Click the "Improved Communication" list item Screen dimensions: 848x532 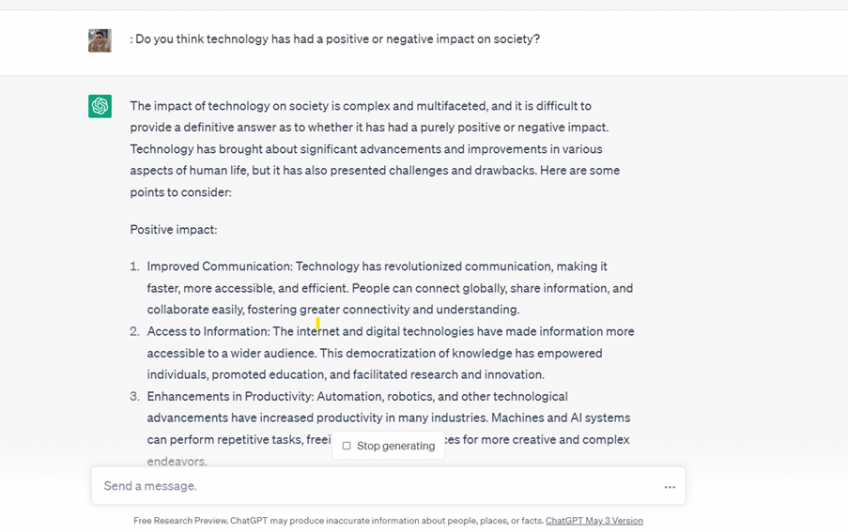coord(390,288)
